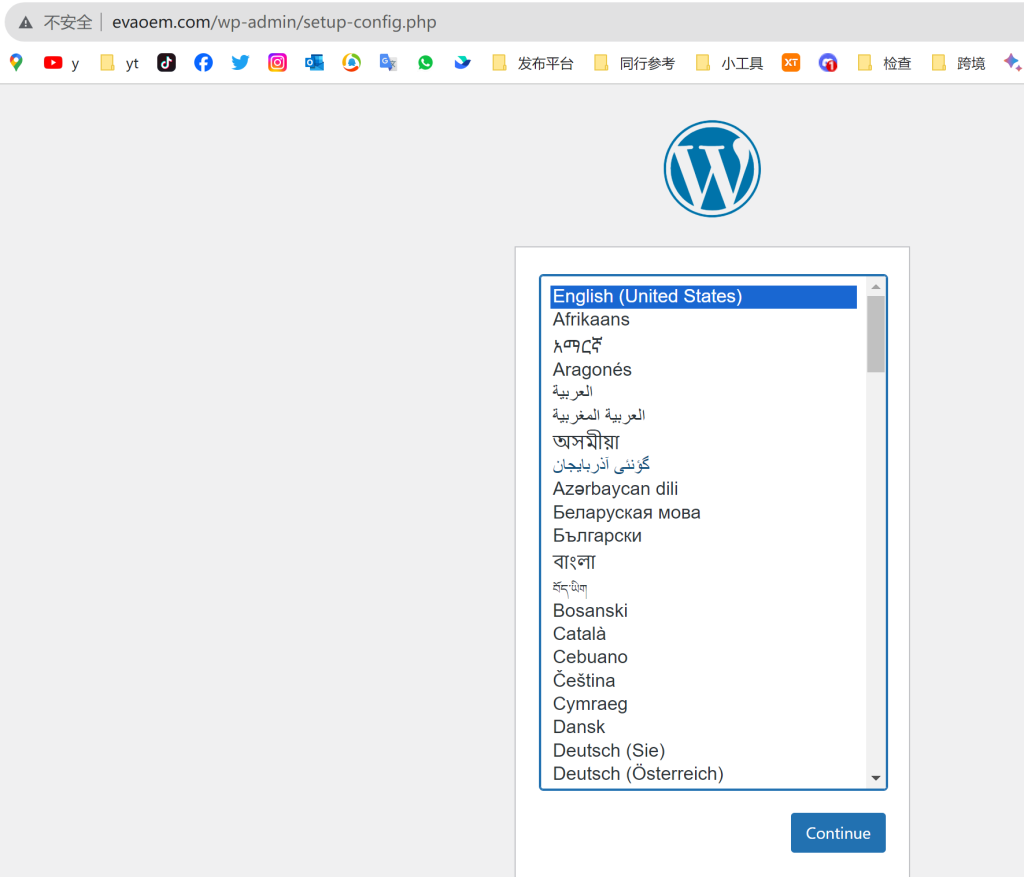
Task: Select Dansk in the language list
Action: point(703,727)
